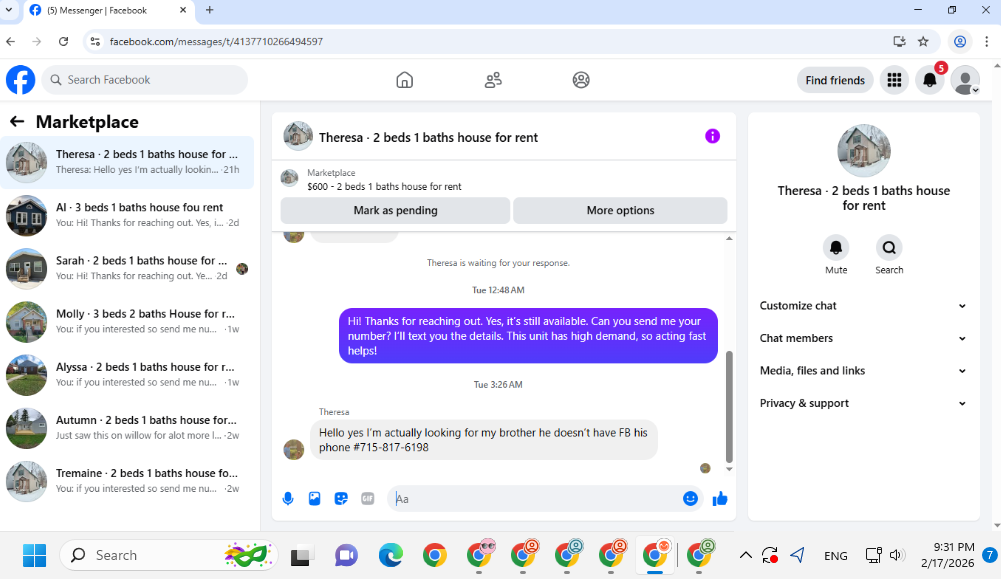The width and height of the screenshot is (1001, 579).
Task: Click Chrome's install app icon in address bar
Action: [x=899, y=41]
